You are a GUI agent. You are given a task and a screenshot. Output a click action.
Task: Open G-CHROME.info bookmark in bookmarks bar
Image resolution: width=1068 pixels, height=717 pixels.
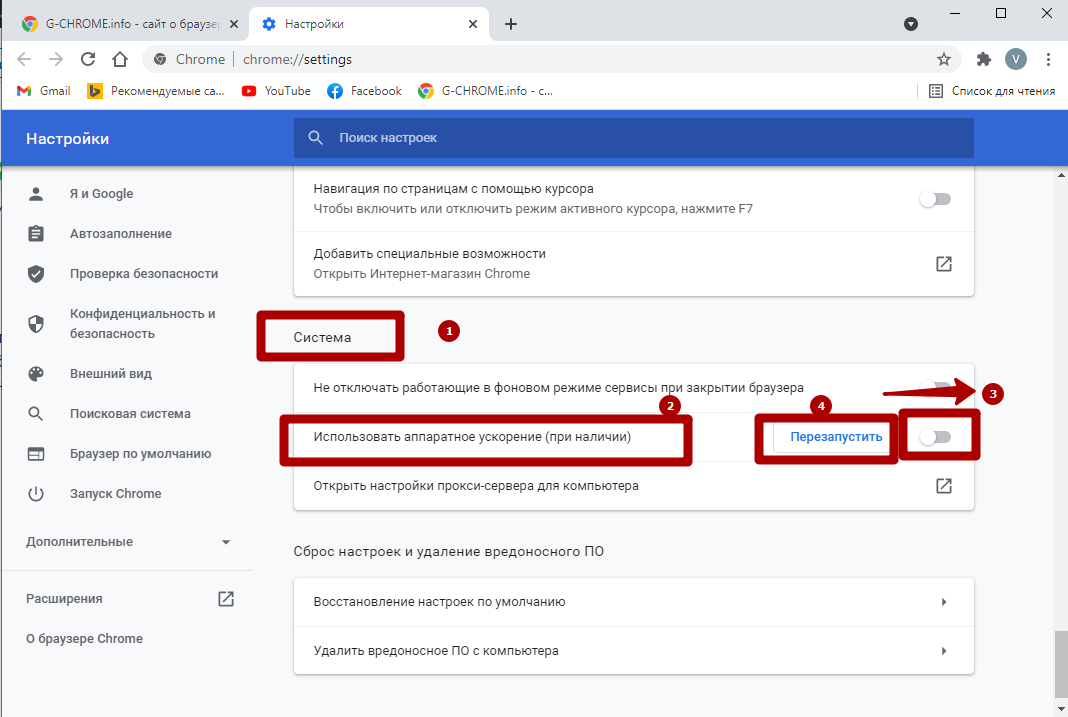(x=486, y=91)
